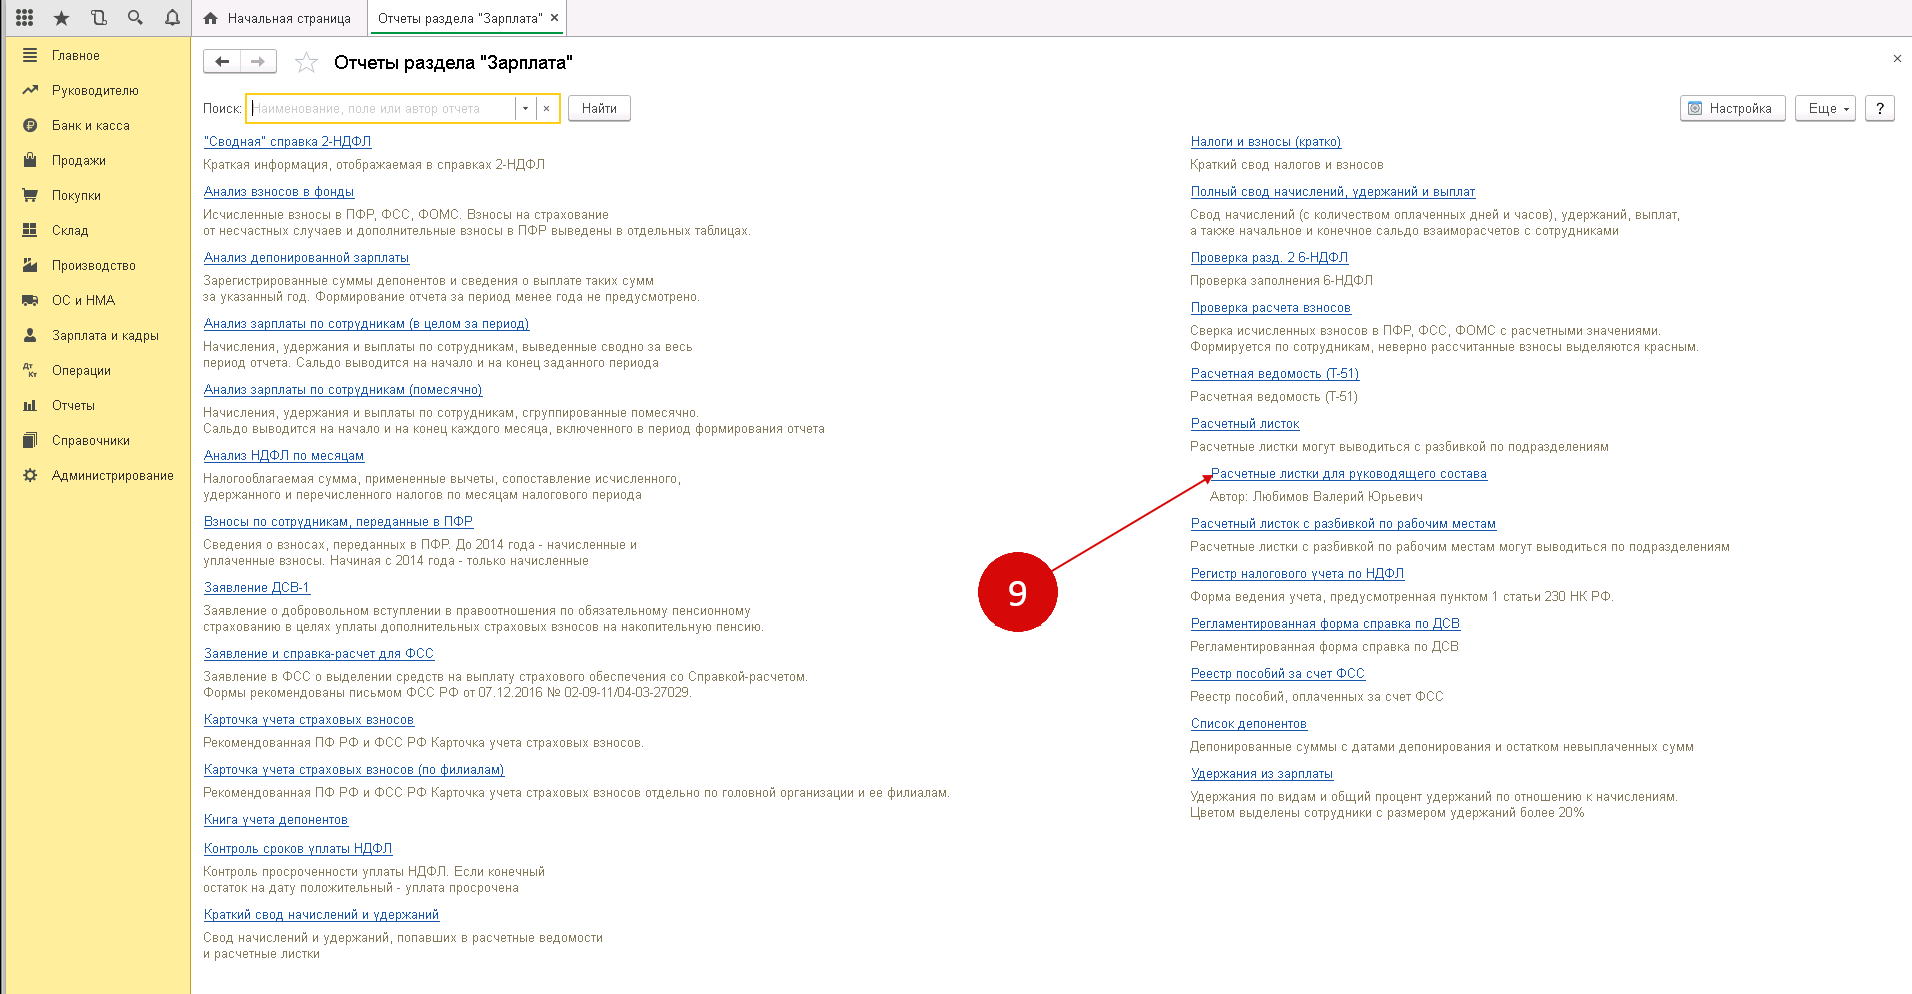
Task: Close the Отчеты раздела Зарплата tab
Action: [555, 18]
